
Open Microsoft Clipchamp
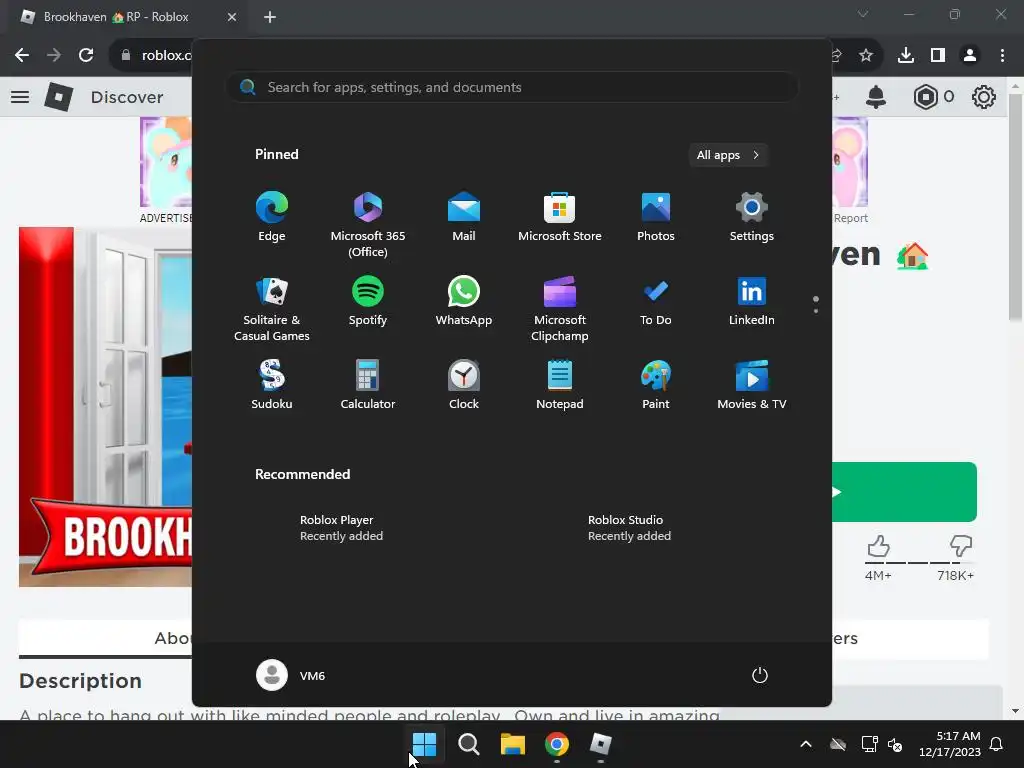(560, 309)
